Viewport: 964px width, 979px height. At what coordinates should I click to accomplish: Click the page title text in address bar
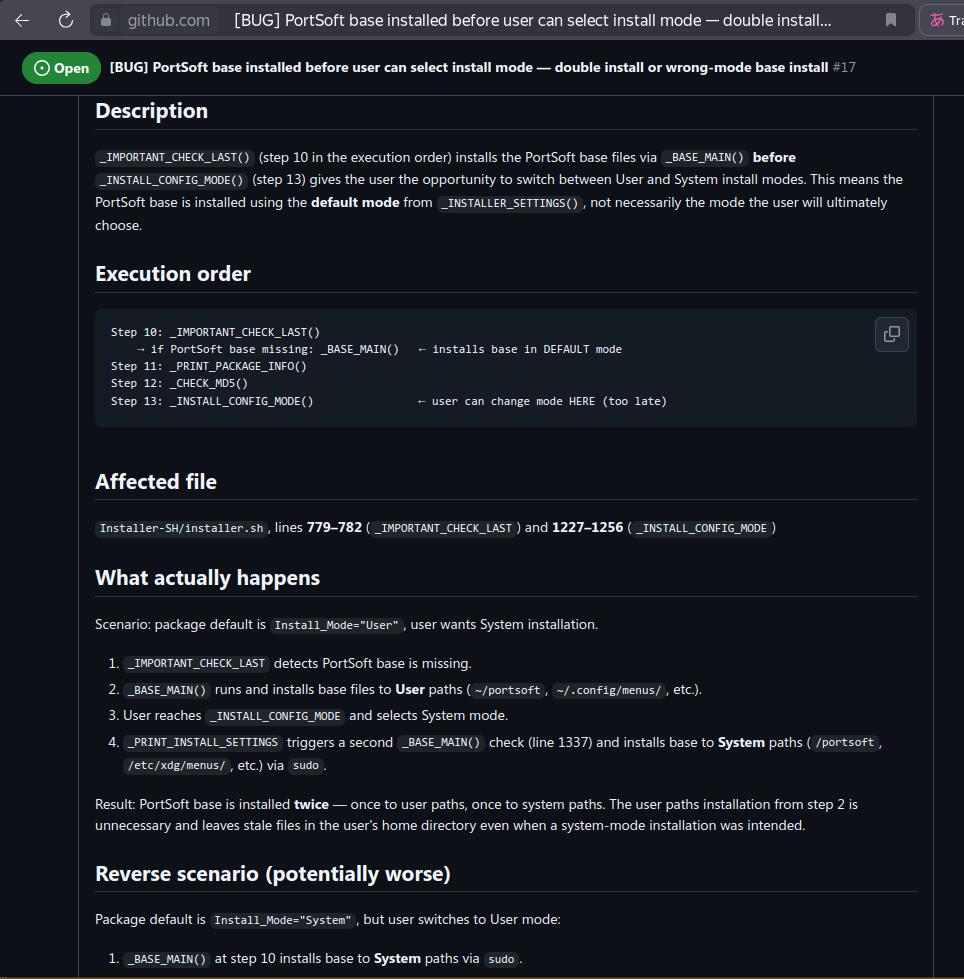[x=533, y=21]
